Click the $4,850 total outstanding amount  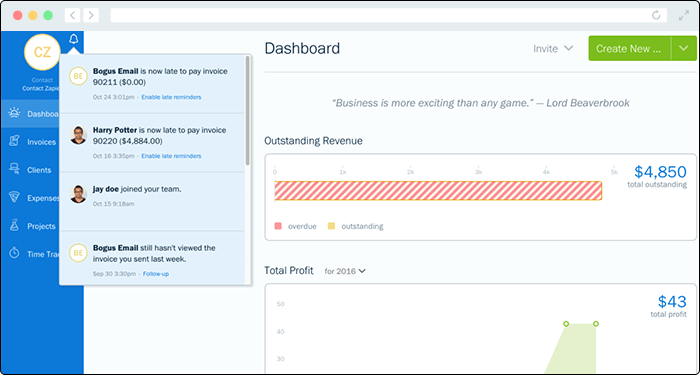click(660, 171)
